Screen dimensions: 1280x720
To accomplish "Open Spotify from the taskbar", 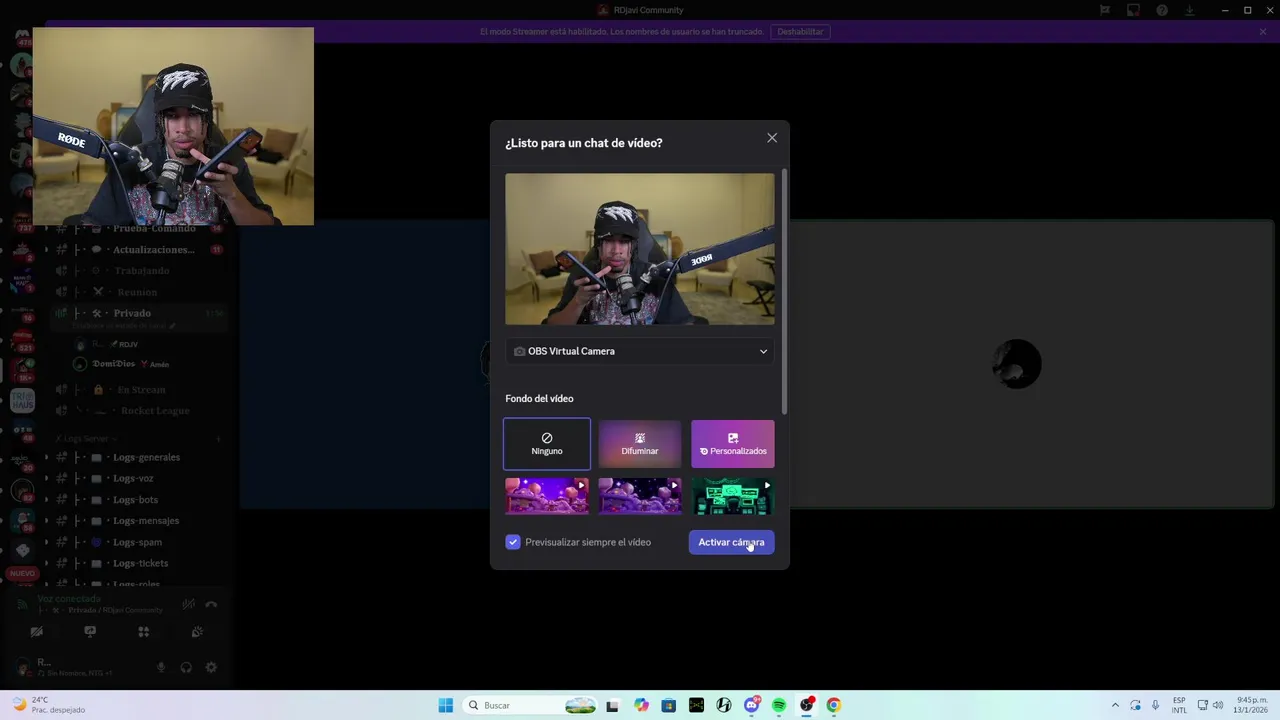I will 779,705.
